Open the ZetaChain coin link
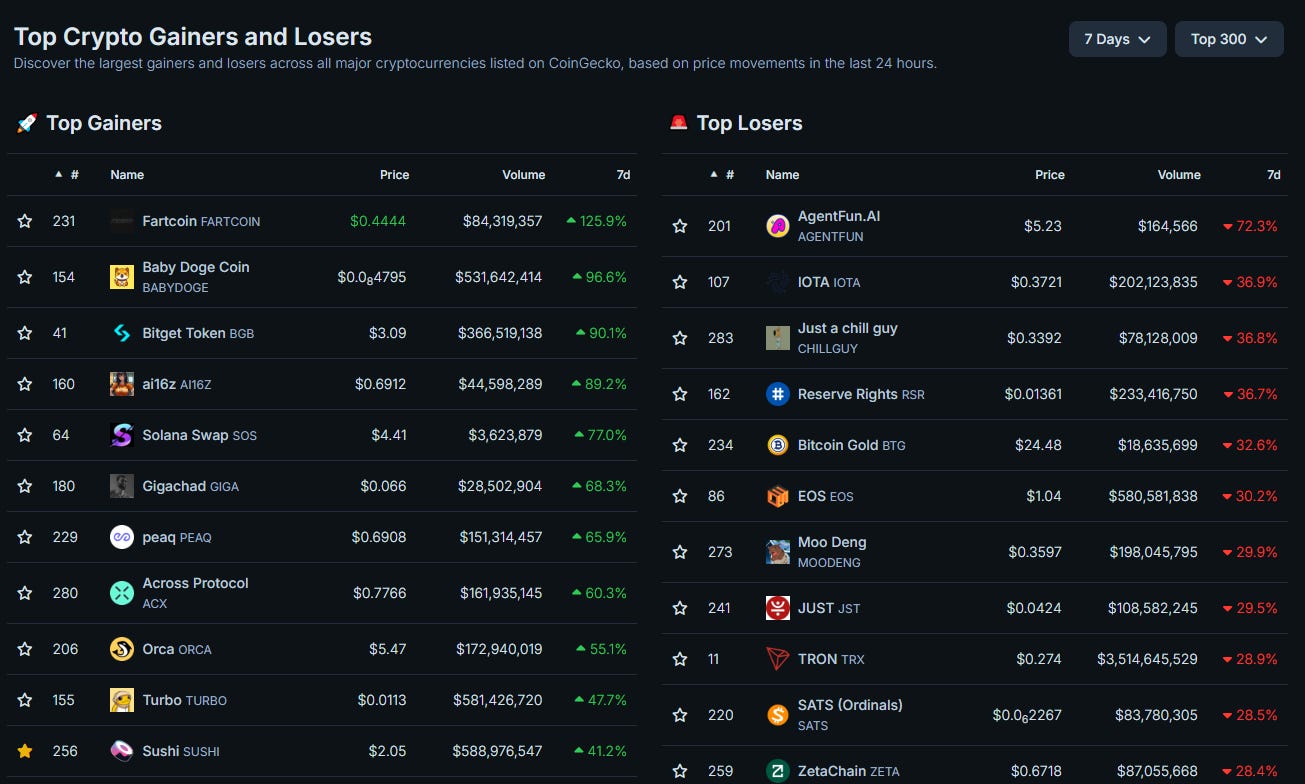 pos(848,771)
